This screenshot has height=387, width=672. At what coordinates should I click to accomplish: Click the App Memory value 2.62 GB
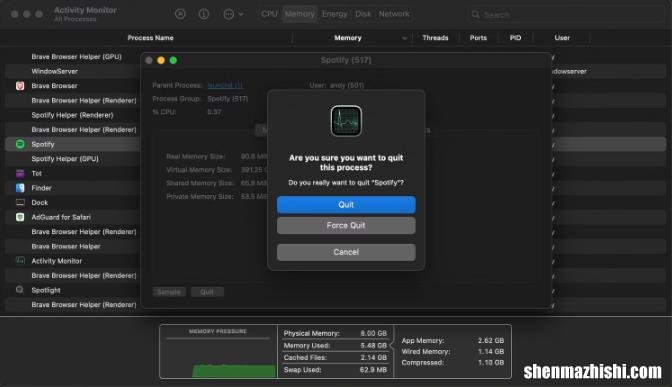point(491,340)
